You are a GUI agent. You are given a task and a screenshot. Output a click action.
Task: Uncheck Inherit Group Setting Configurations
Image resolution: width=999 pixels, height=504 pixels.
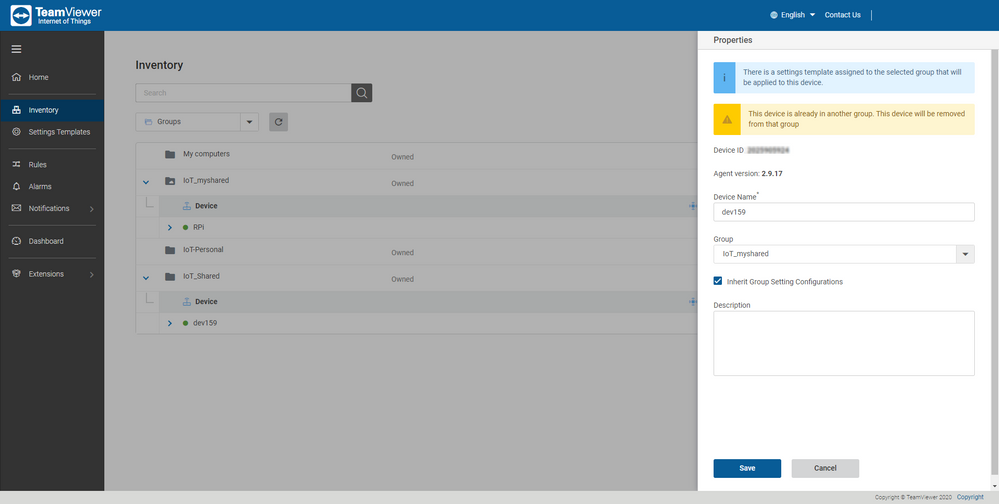click(x=718, y=281)
